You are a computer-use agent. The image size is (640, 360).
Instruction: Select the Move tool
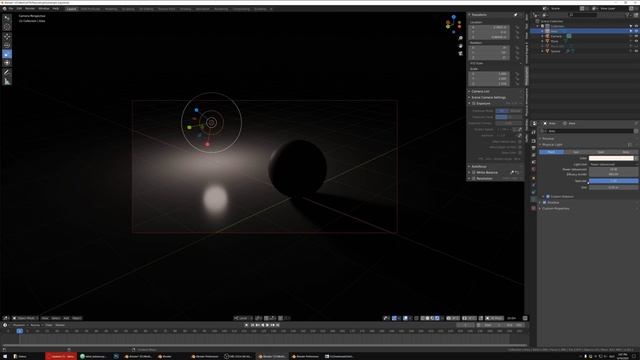[7, 37]
